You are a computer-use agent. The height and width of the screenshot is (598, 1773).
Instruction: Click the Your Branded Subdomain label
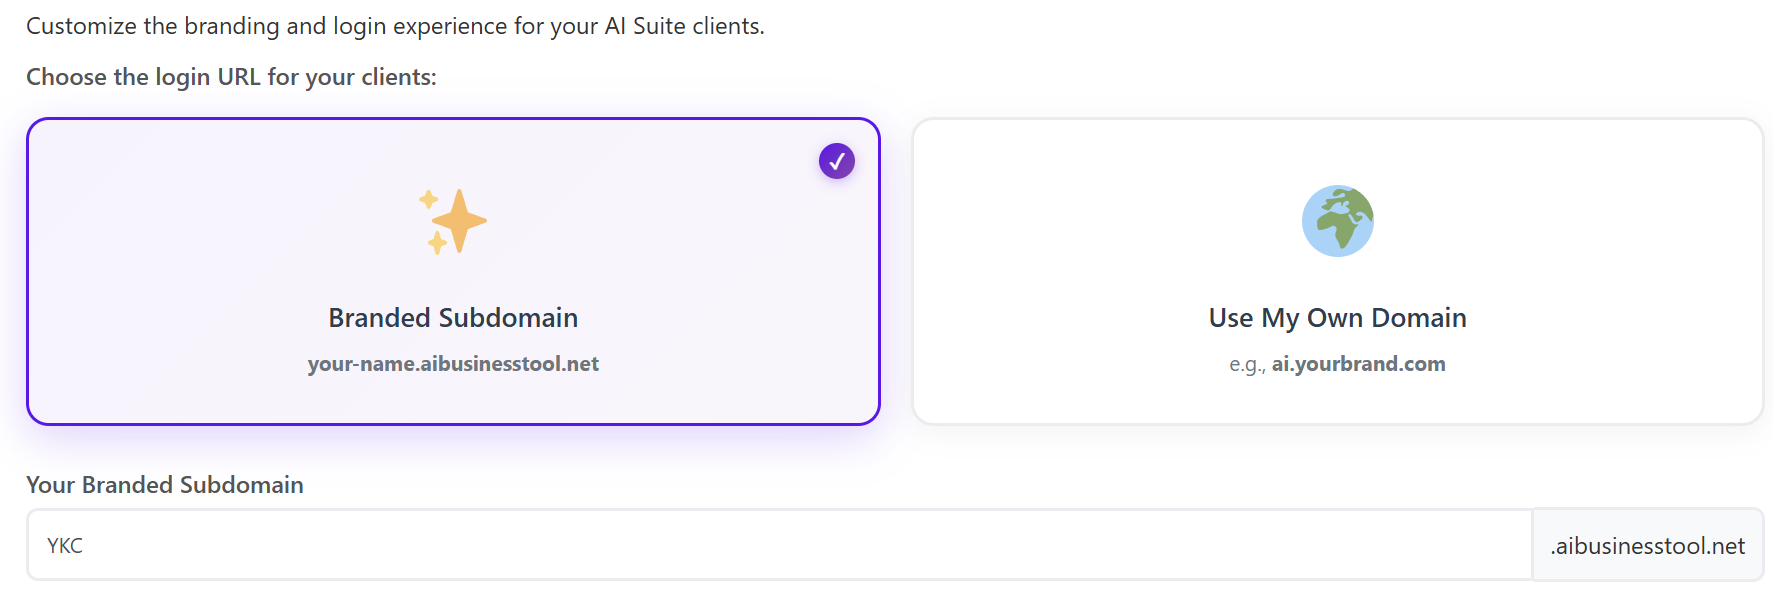point(165,485)
